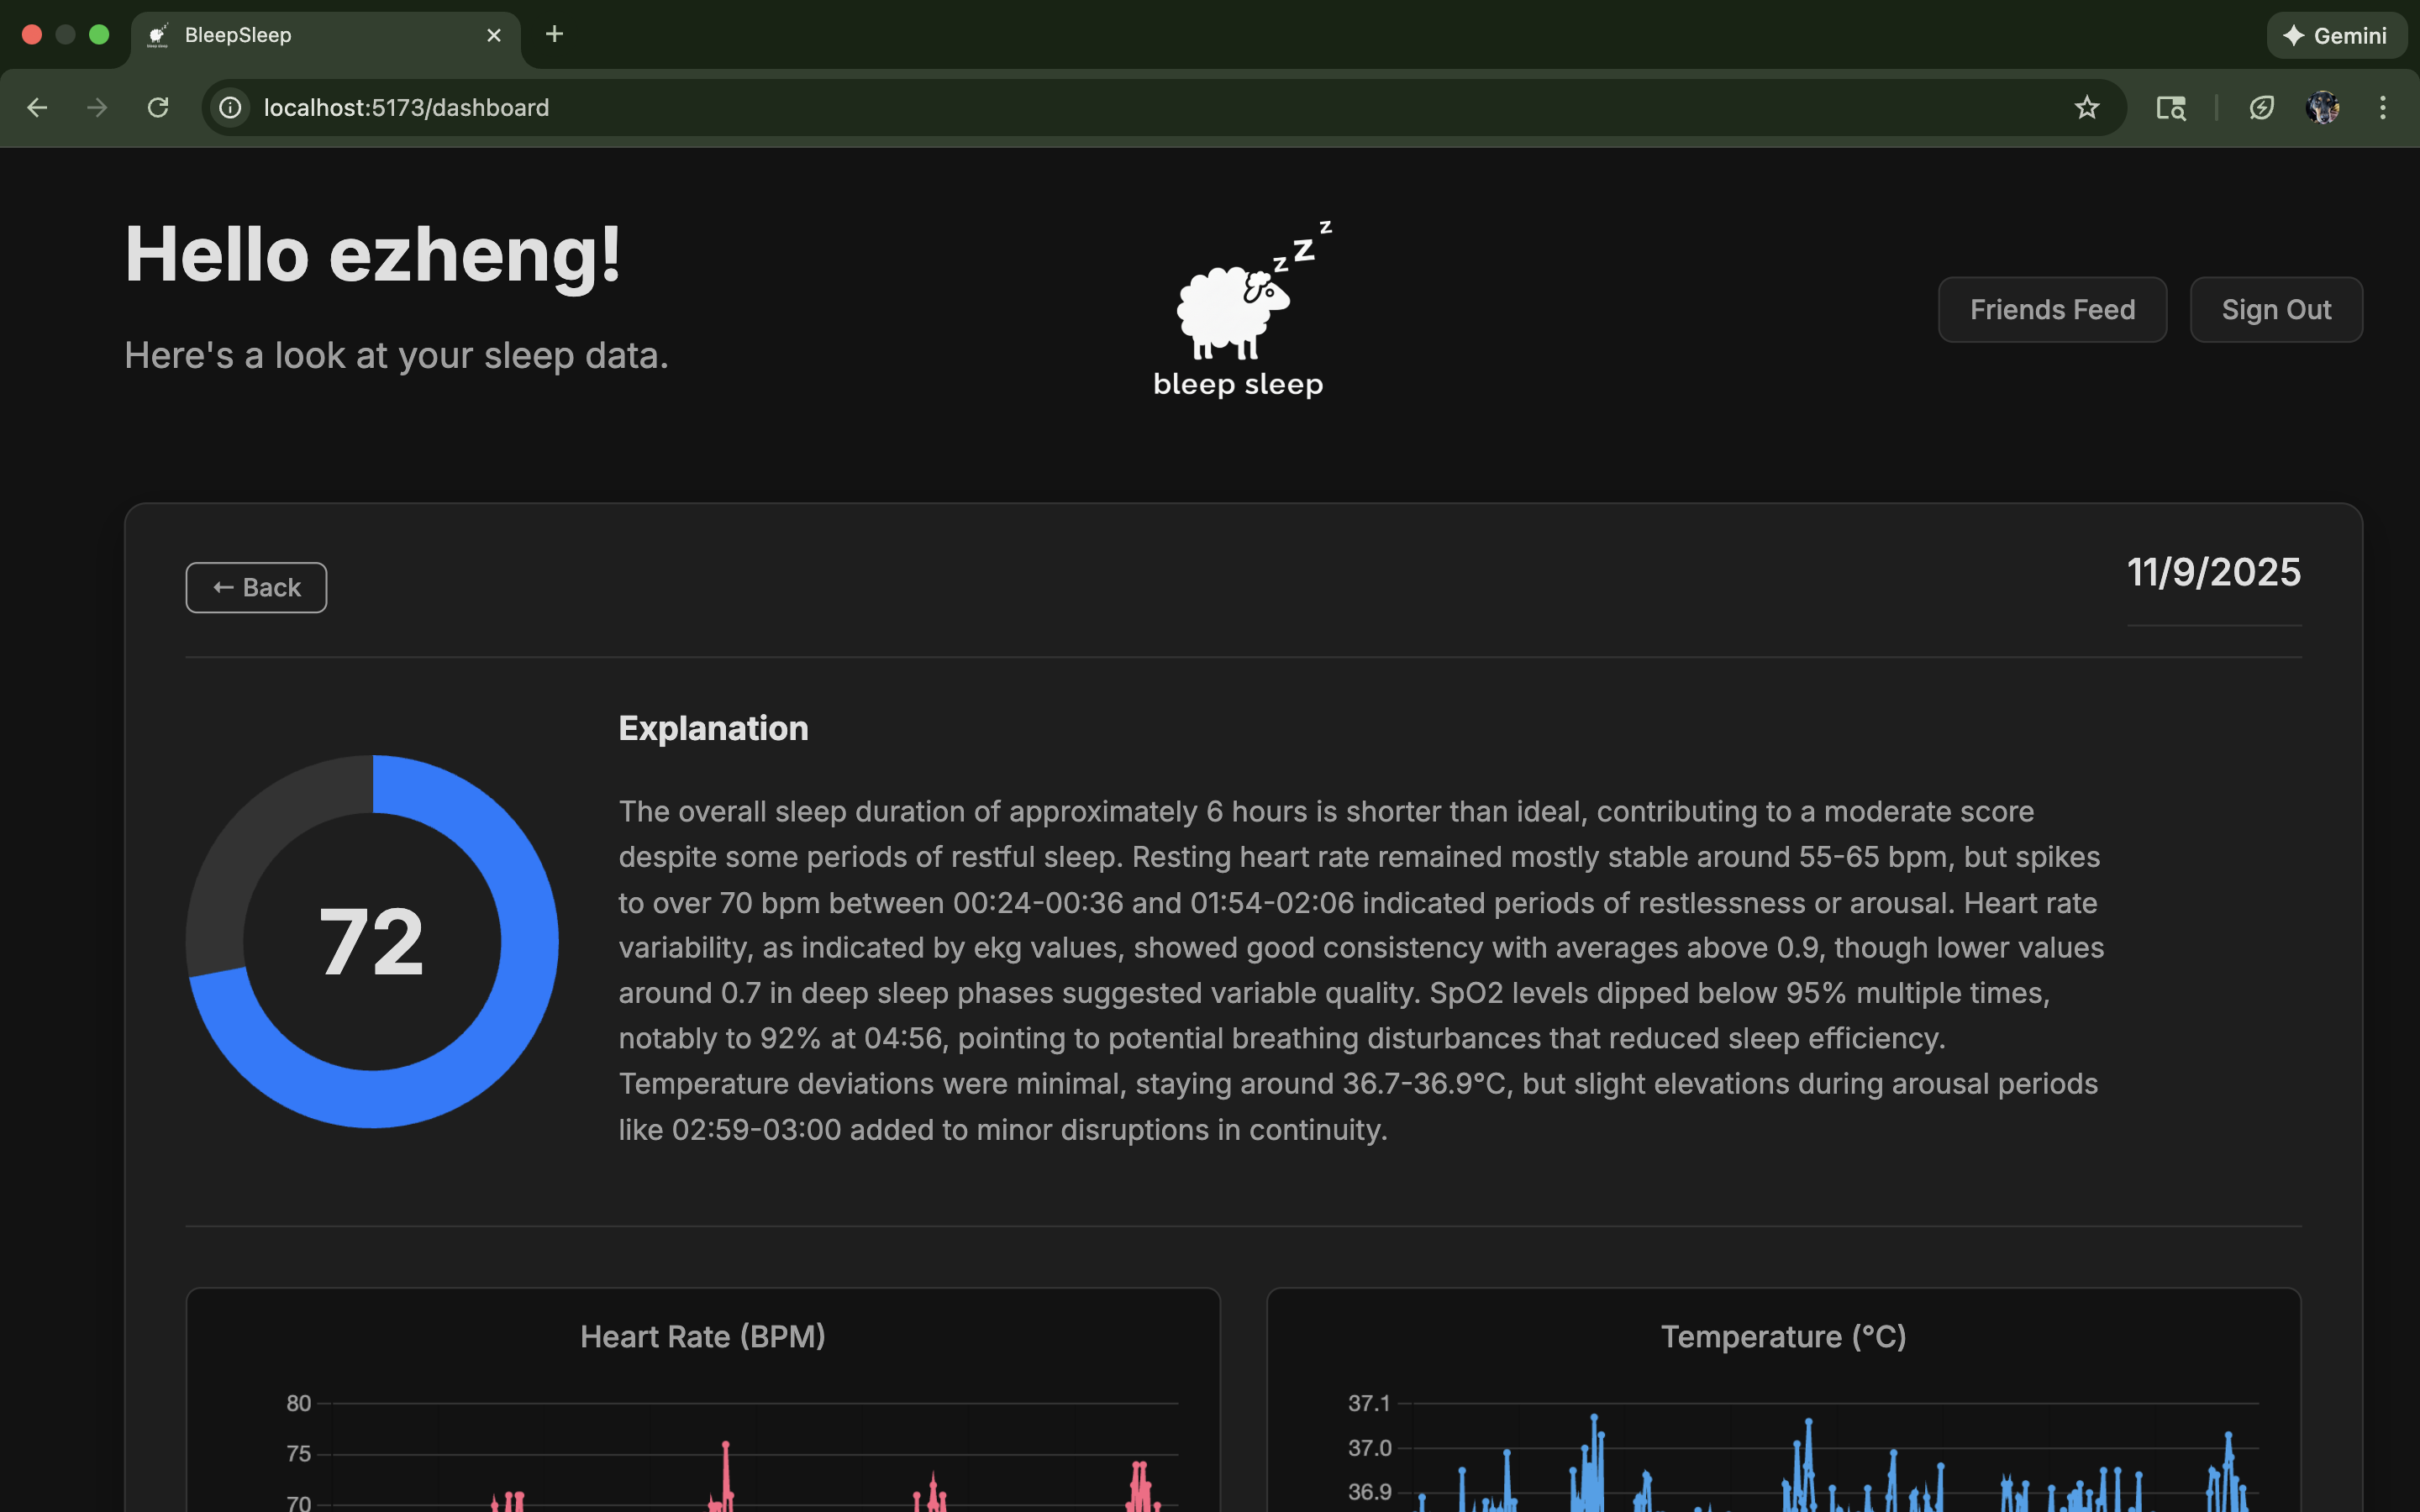The height and width of the screenshot is (1512, 2420).
Task: Click the browser forward arrow
Action: click(97, 107)
